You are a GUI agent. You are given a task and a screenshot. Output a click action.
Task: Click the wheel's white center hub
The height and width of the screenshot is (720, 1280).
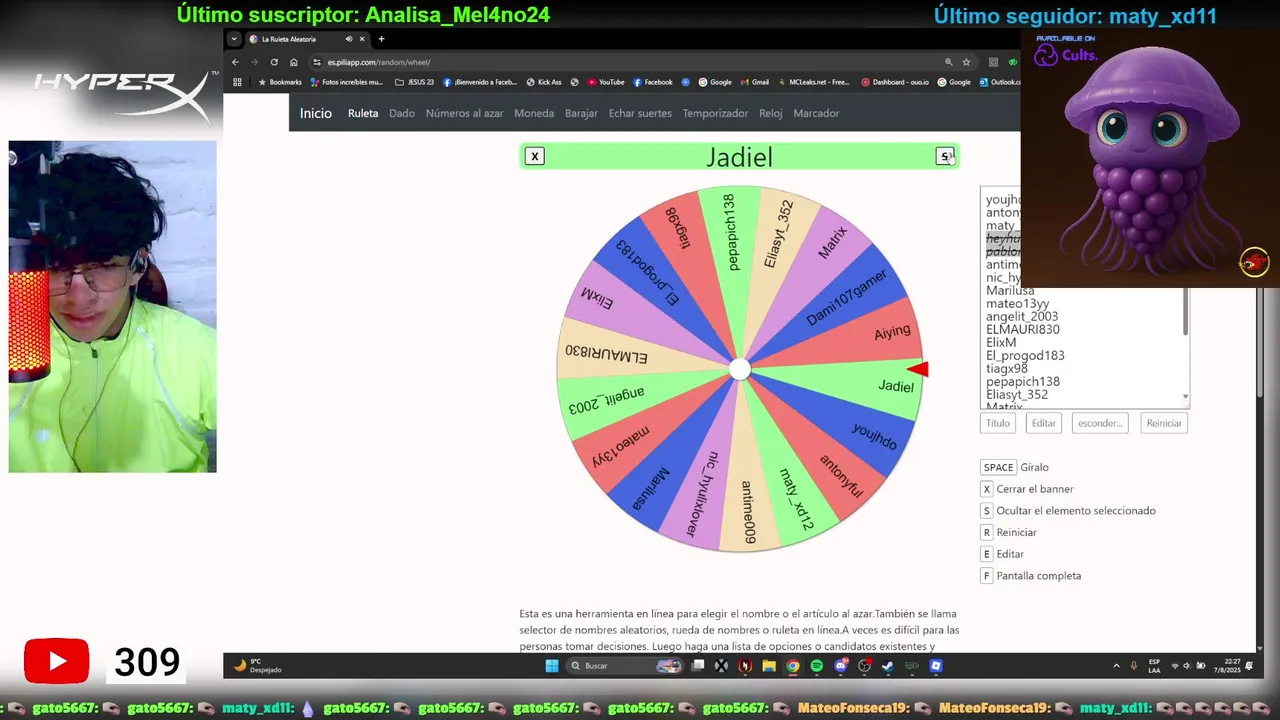(x=739, y=369)
